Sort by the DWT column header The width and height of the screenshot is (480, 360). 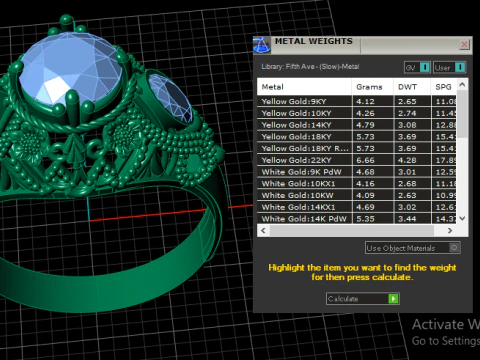[412, 87]
